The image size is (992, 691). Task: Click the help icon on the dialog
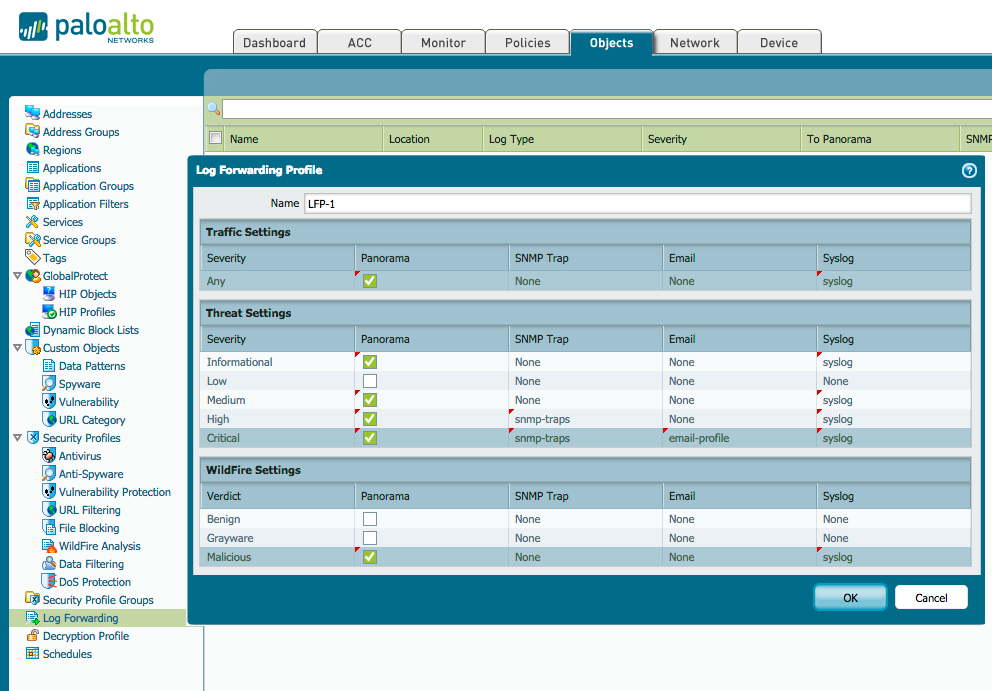[968, 171]
